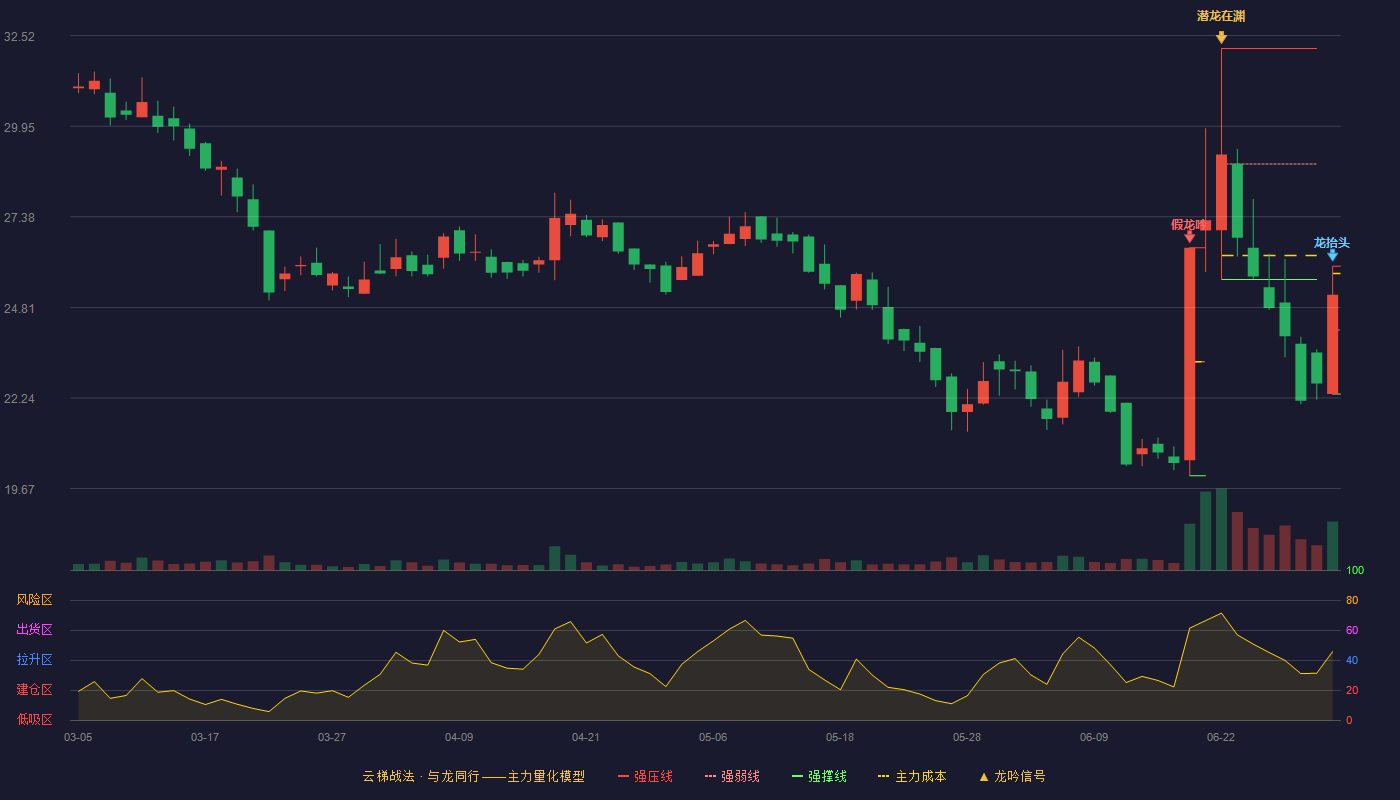Screen dimensions: 1400x800
Task: Click the 低吸区 zone label
Action: pos(34,720)
